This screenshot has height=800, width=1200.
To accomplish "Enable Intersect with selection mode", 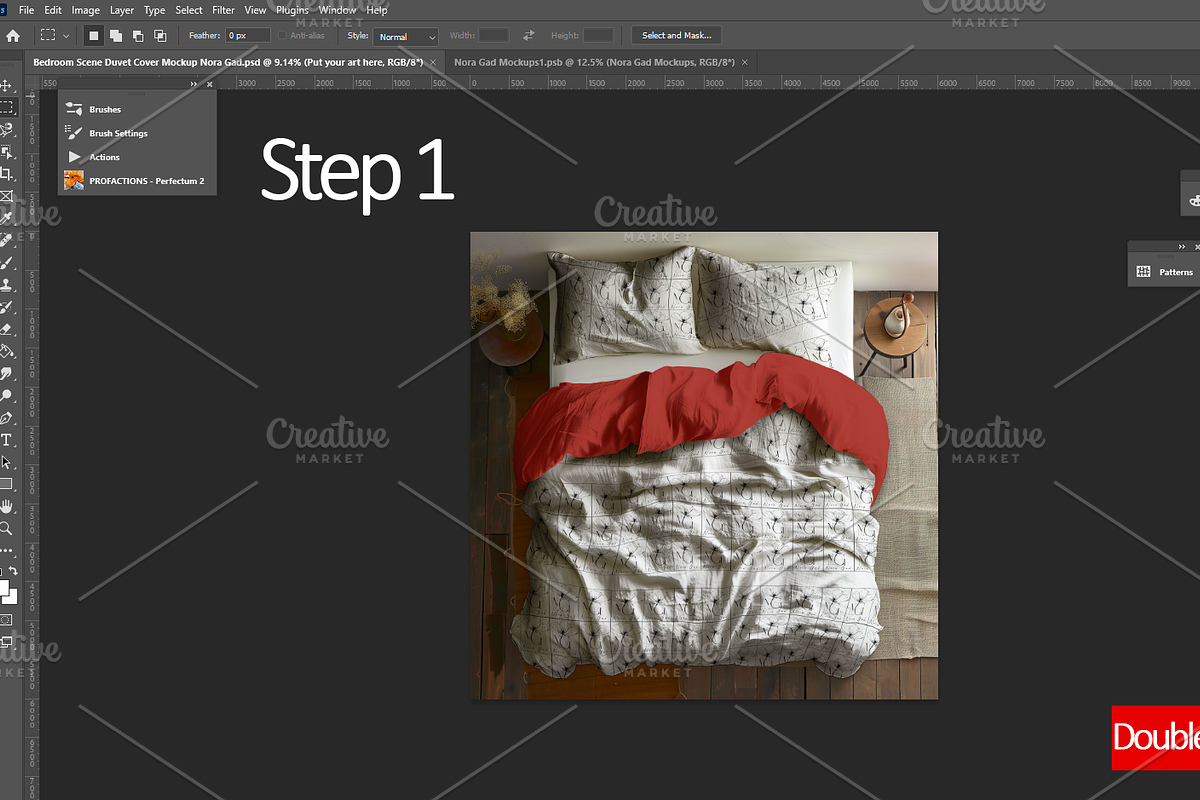I will [160, 36].
